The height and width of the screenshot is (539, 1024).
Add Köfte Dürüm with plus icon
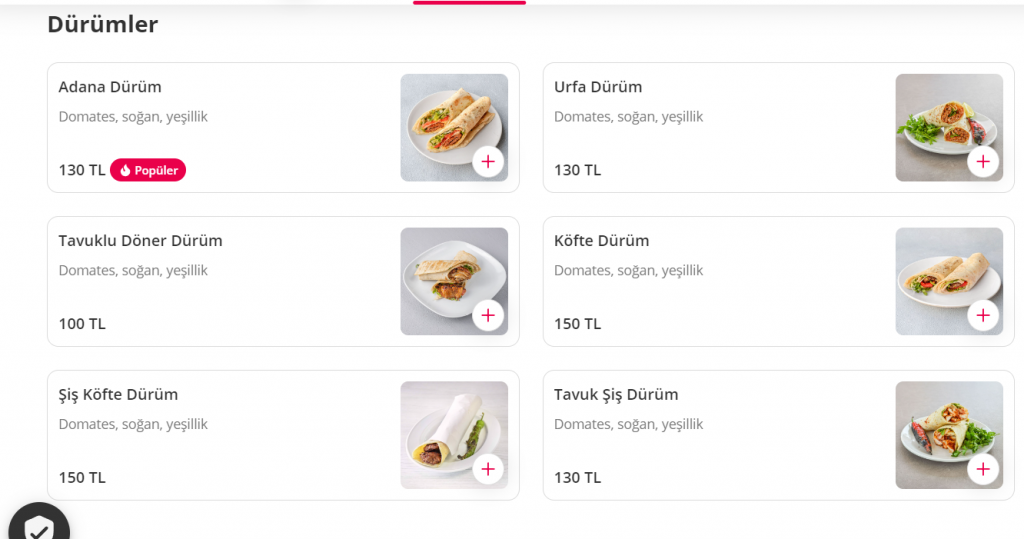(x=983, y=315)
